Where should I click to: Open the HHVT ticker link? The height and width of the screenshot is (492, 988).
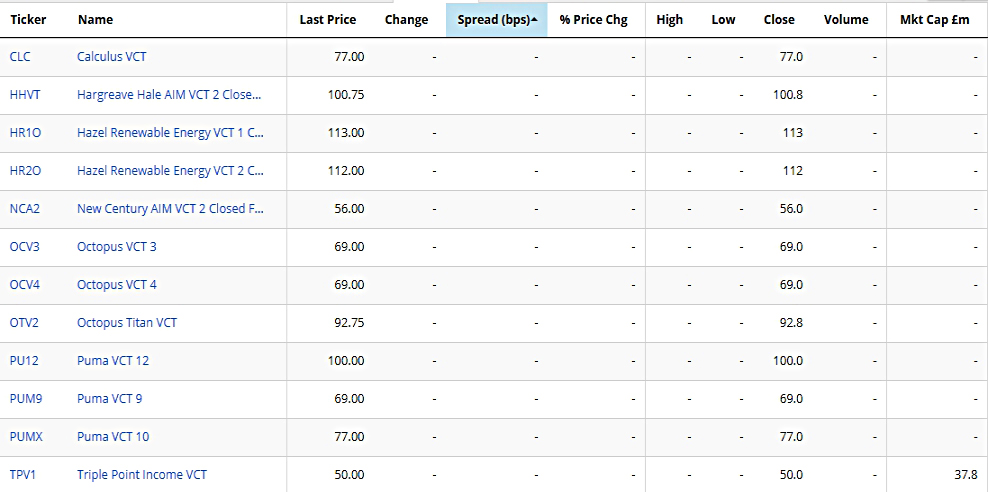tap(25, 95)
